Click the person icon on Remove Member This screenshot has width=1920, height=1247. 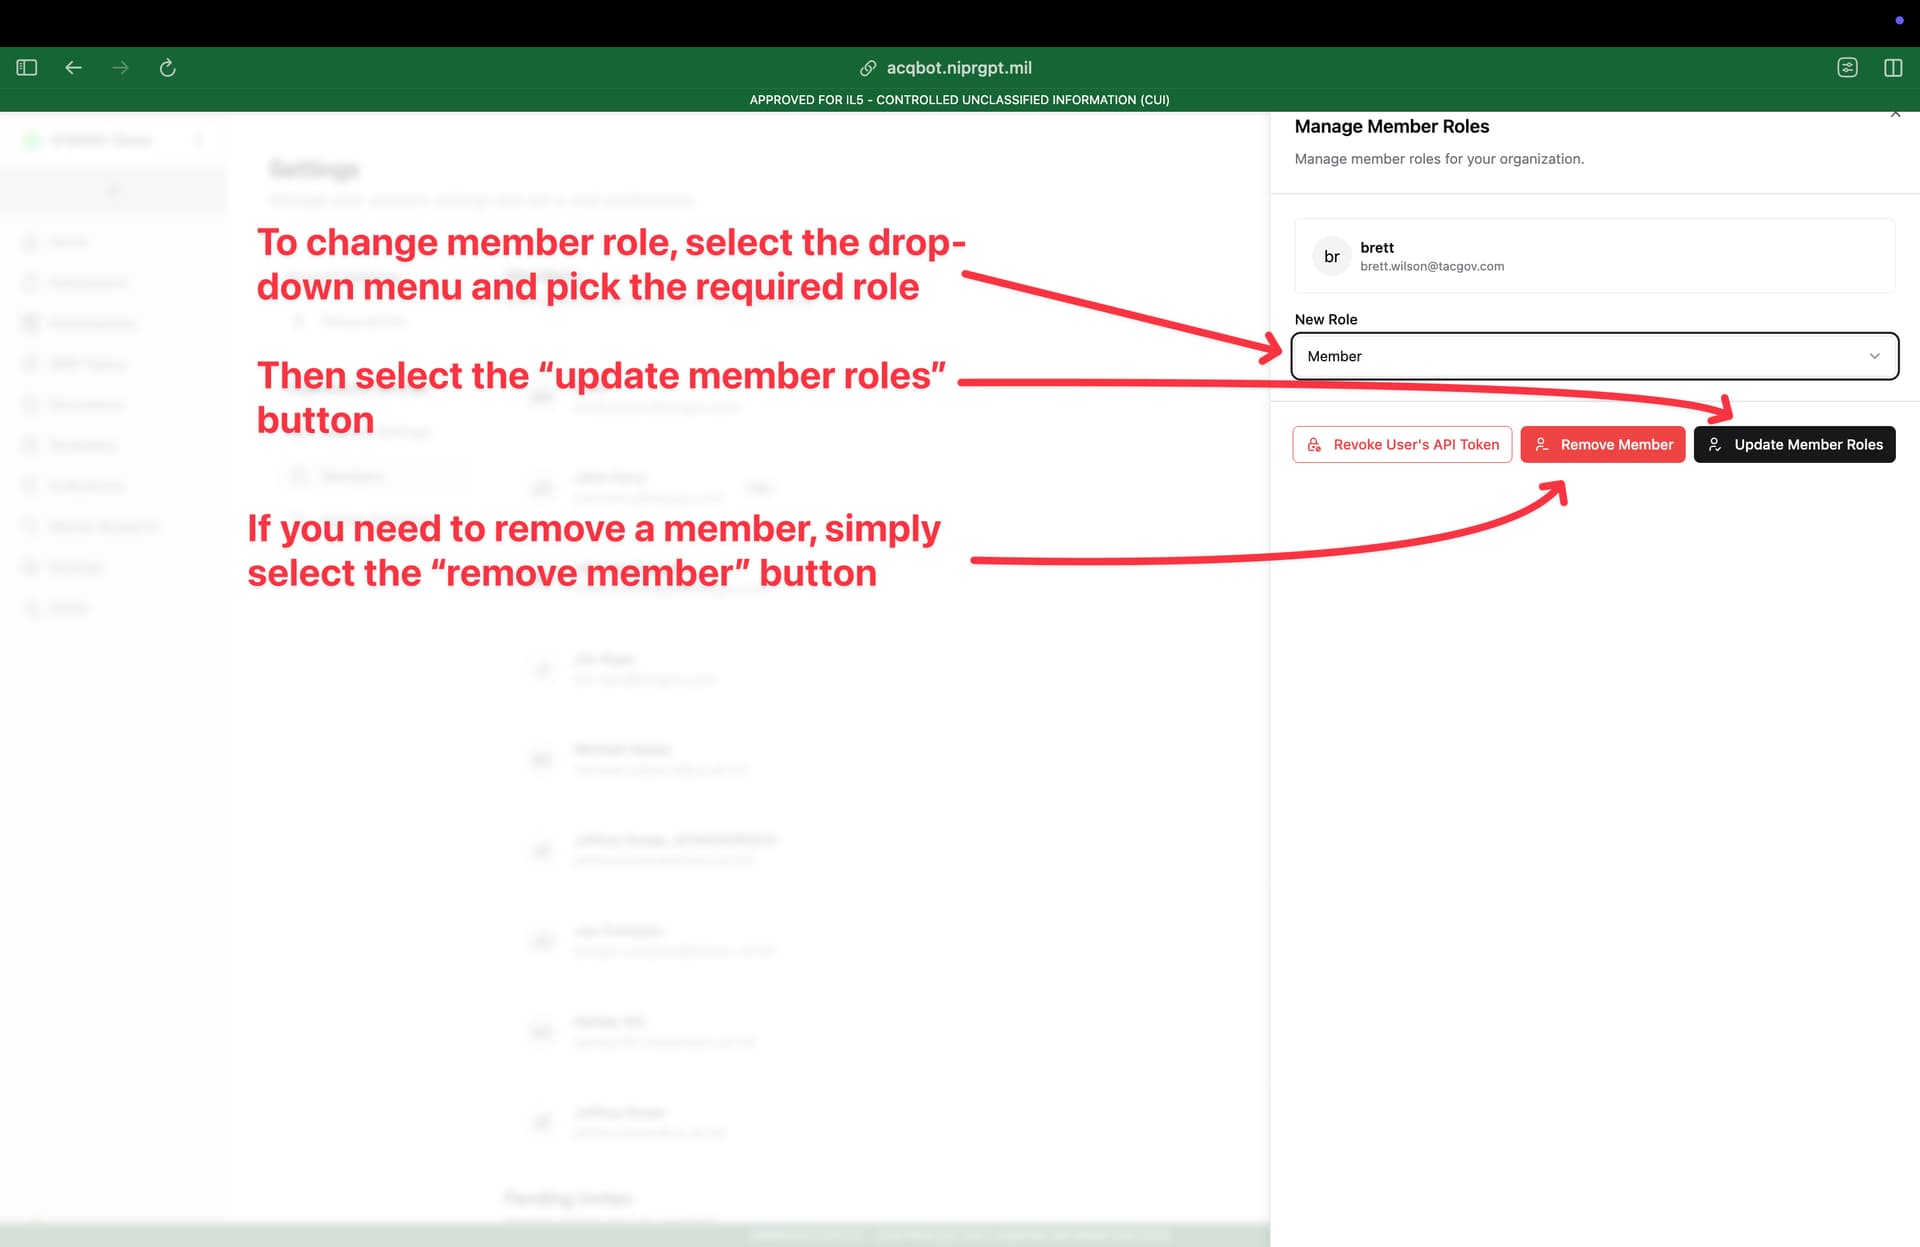[x=1542, y=445]
